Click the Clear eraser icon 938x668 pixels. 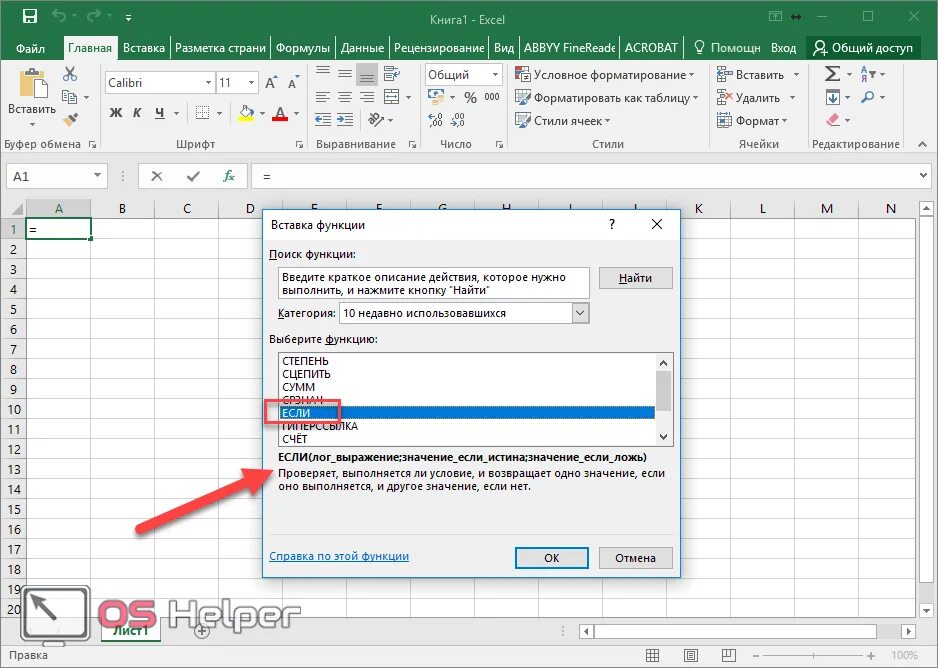[x=833, y=120]
